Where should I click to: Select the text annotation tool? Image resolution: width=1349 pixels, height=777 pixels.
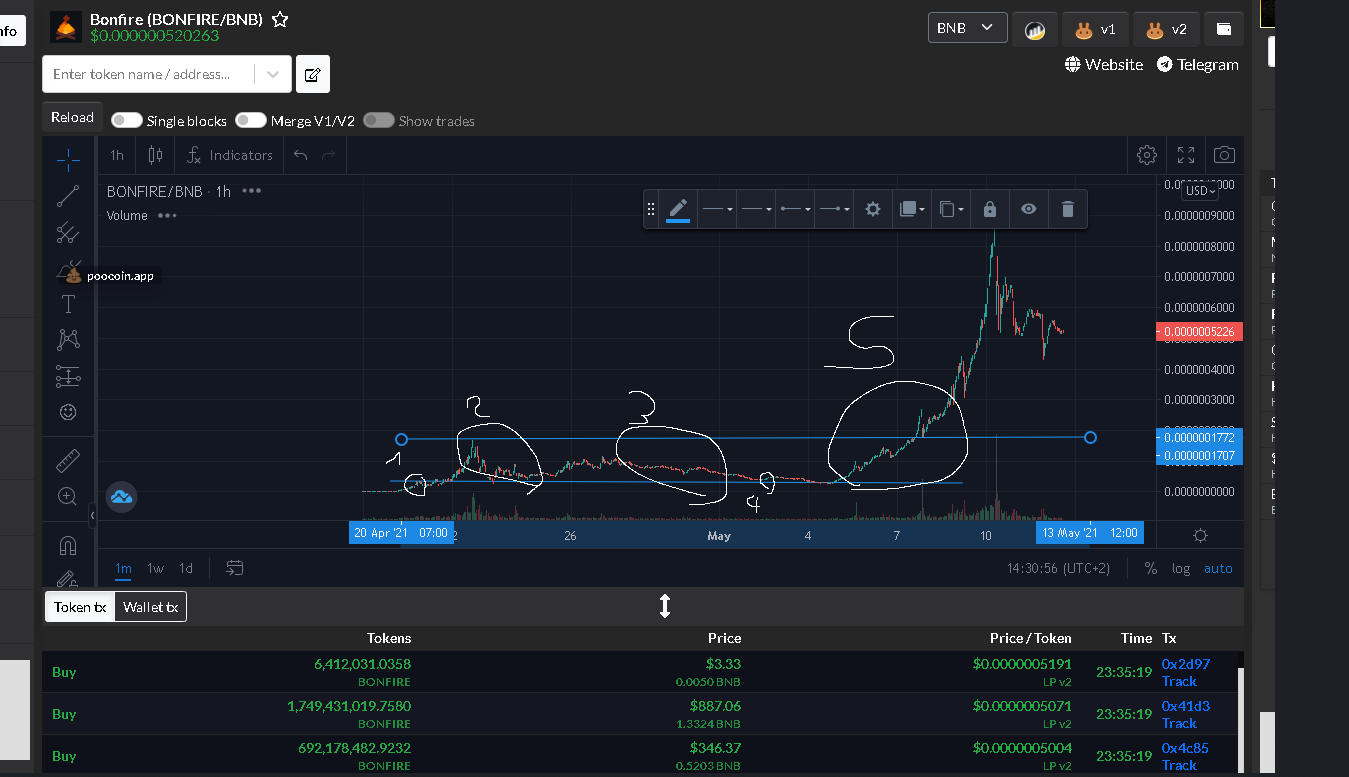click(68, 304)
